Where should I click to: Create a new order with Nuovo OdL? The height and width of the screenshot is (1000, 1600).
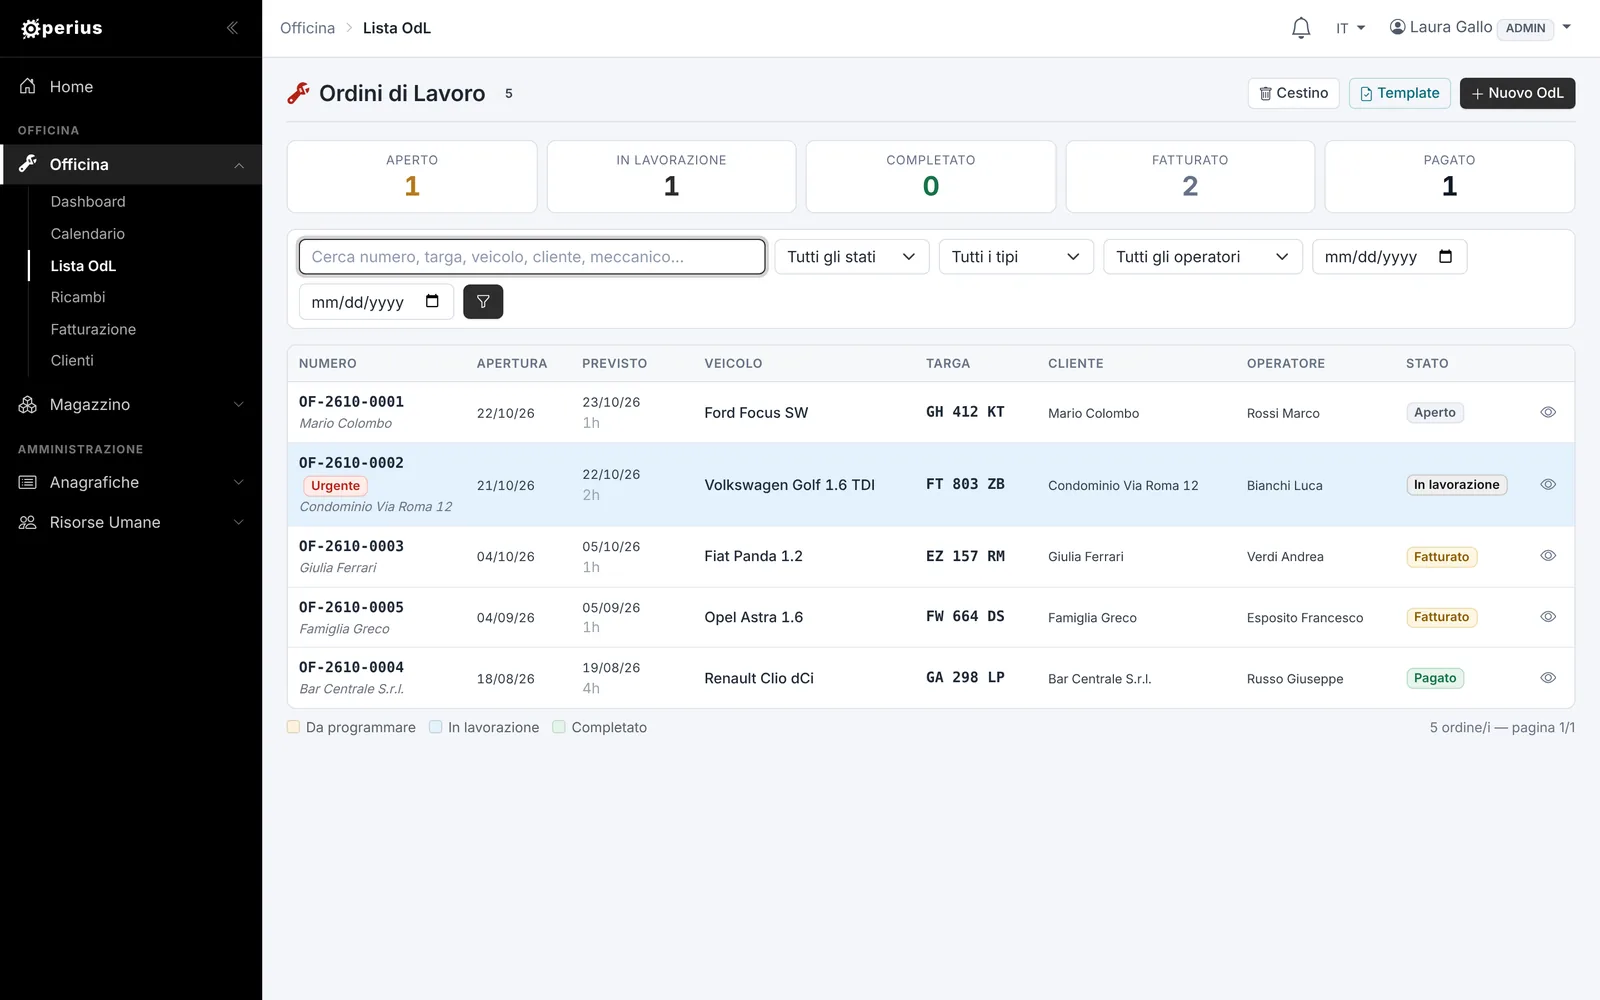click(x=1517, y=93)
